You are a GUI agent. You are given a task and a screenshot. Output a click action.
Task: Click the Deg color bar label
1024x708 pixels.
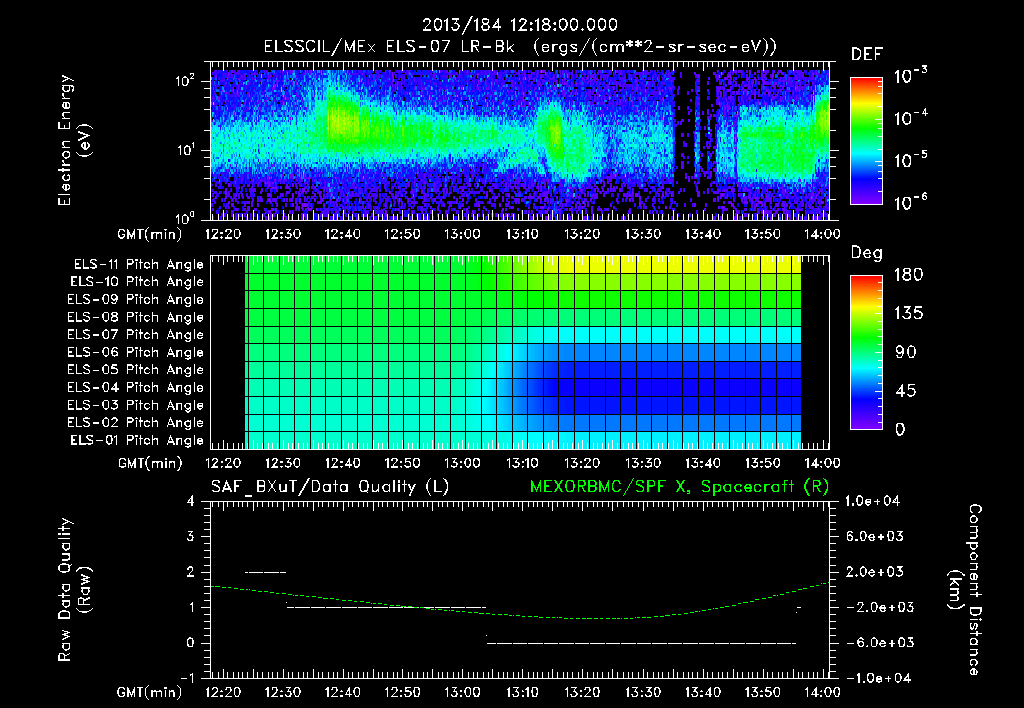(867, 253)
